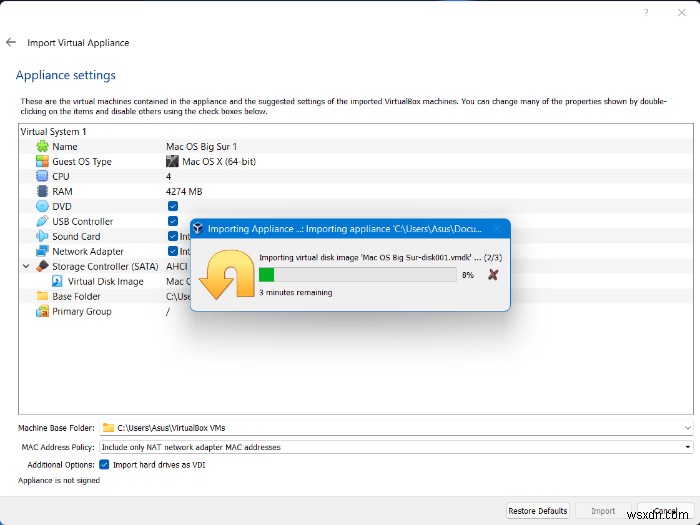Select the Primary Group '/' value

(168, 312)
